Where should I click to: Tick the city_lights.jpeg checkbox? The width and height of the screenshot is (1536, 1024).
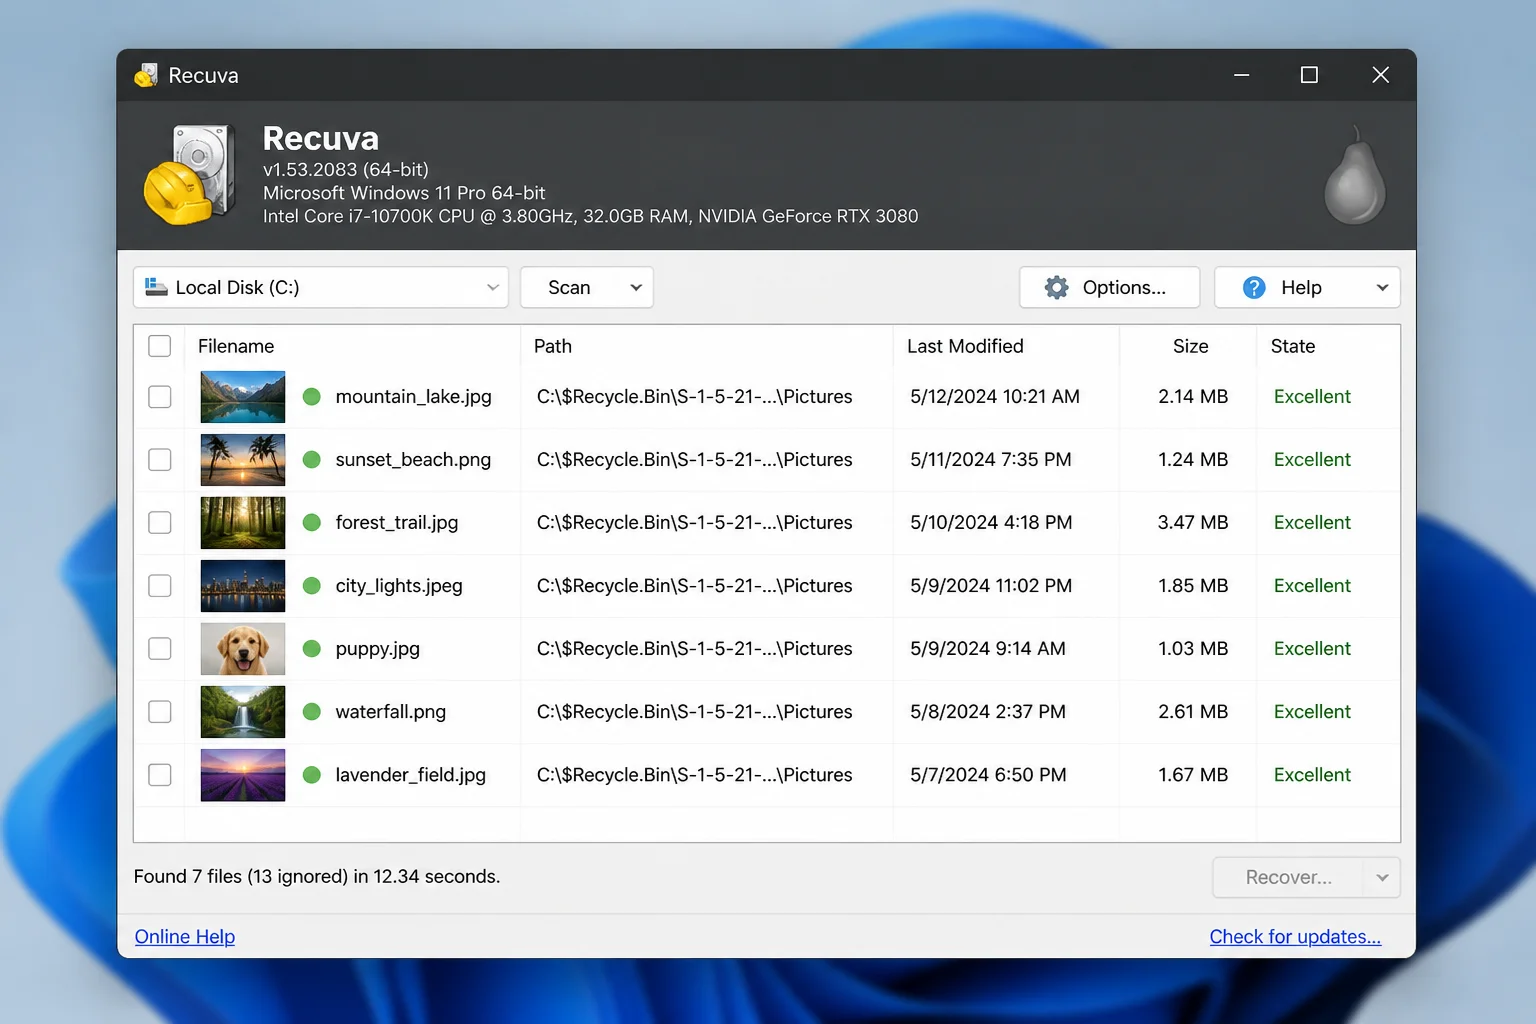[x=160, y=586]
